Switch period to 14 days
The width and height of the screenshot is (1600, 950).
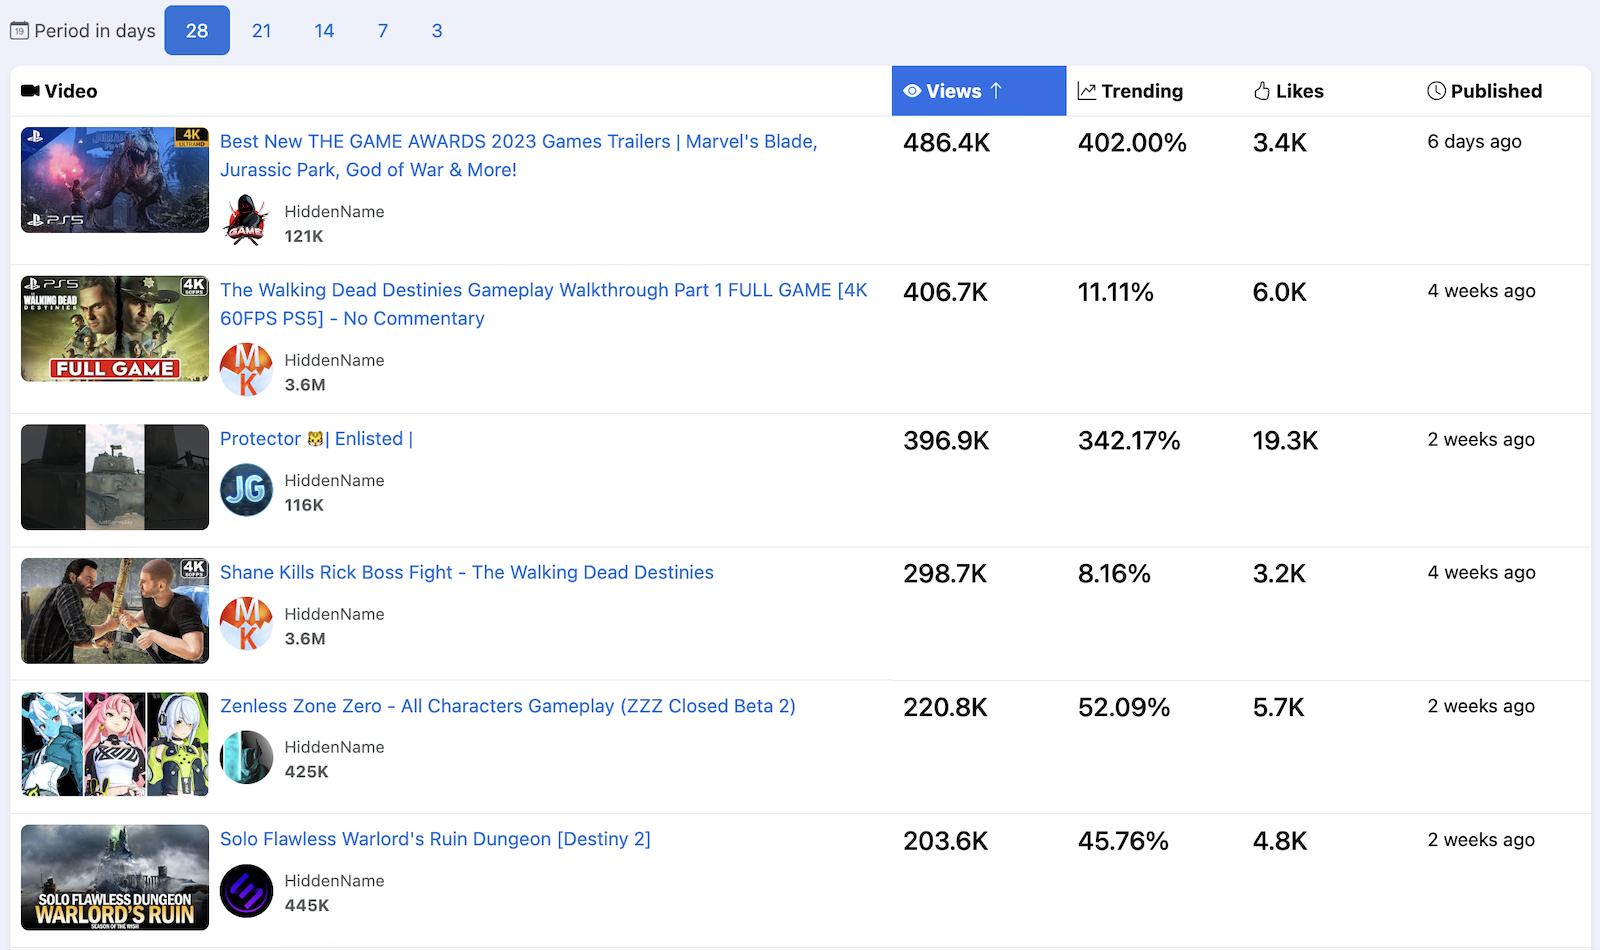pyautogui.click(x=324, y=30)
